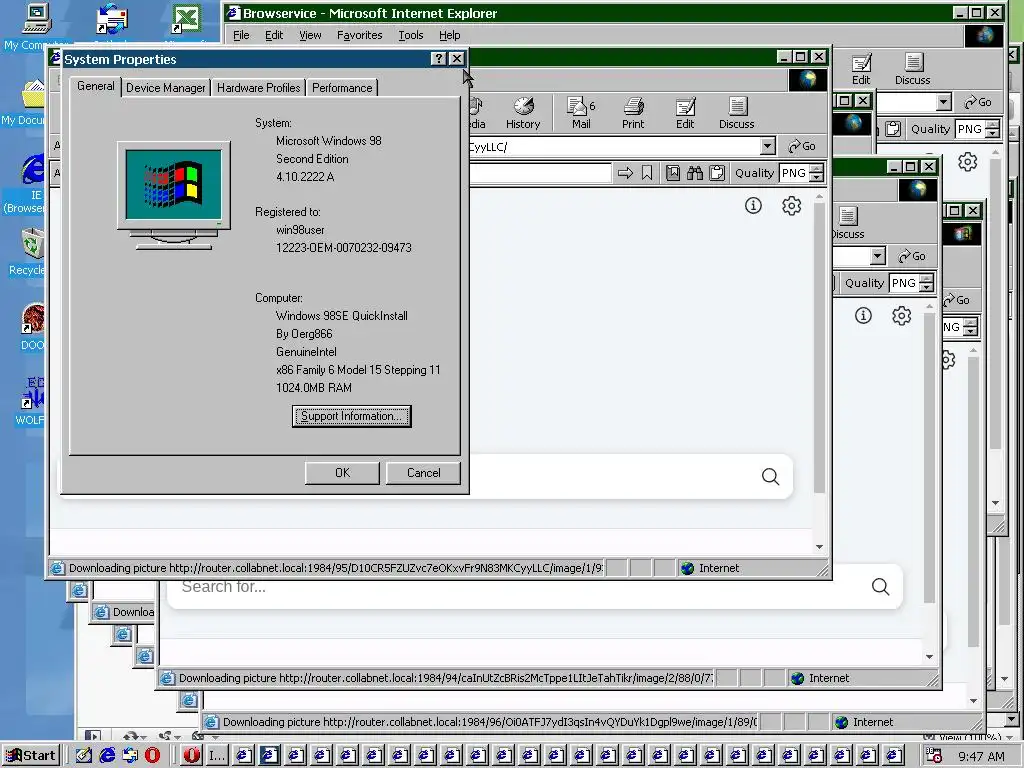Click gear icon in the 'Search for...' window
This screenshot has width=1024, height=768.
pos(901,316)
